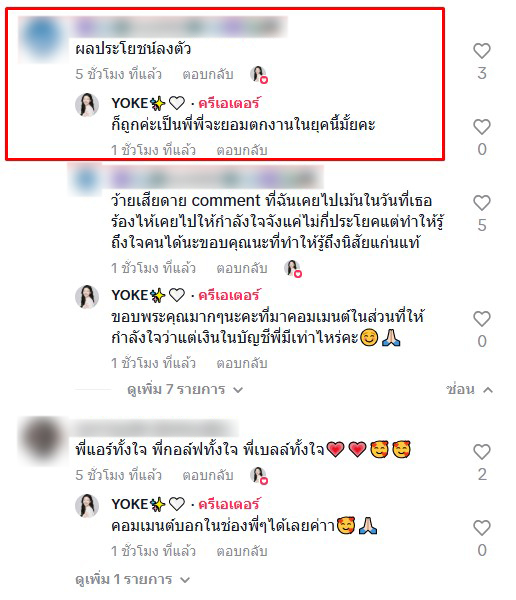
Task: Expand "ดูเพิ่ม 1 รายการ" replies
Action: (x=132, y=579)
